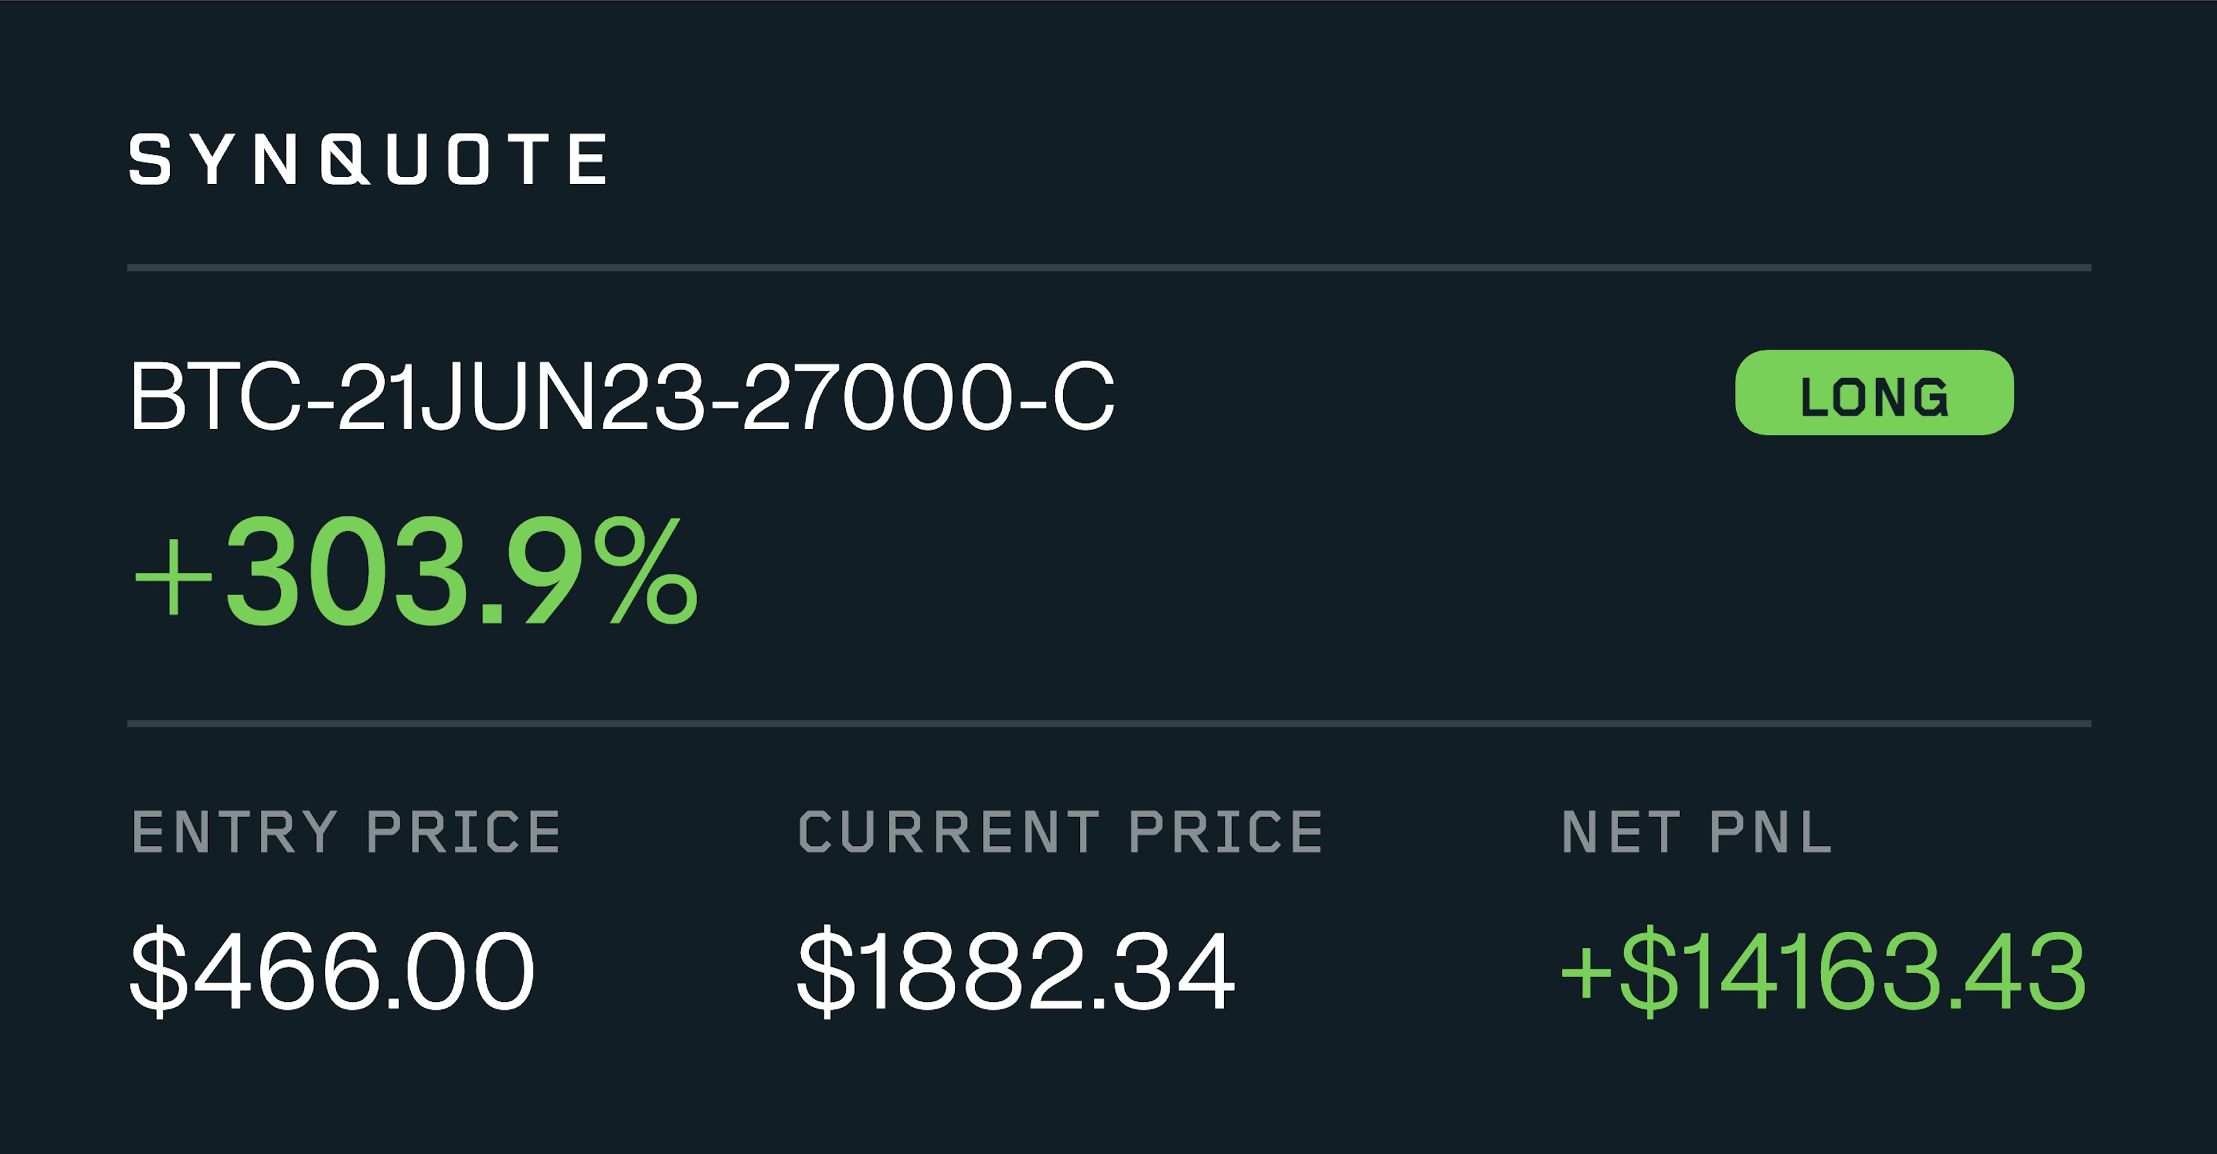Image resolution: width=2217 pixels, height=1154 pixels.
Task: Click the divider line below the SYNQUOTE logo
Action: [1109, 268]
